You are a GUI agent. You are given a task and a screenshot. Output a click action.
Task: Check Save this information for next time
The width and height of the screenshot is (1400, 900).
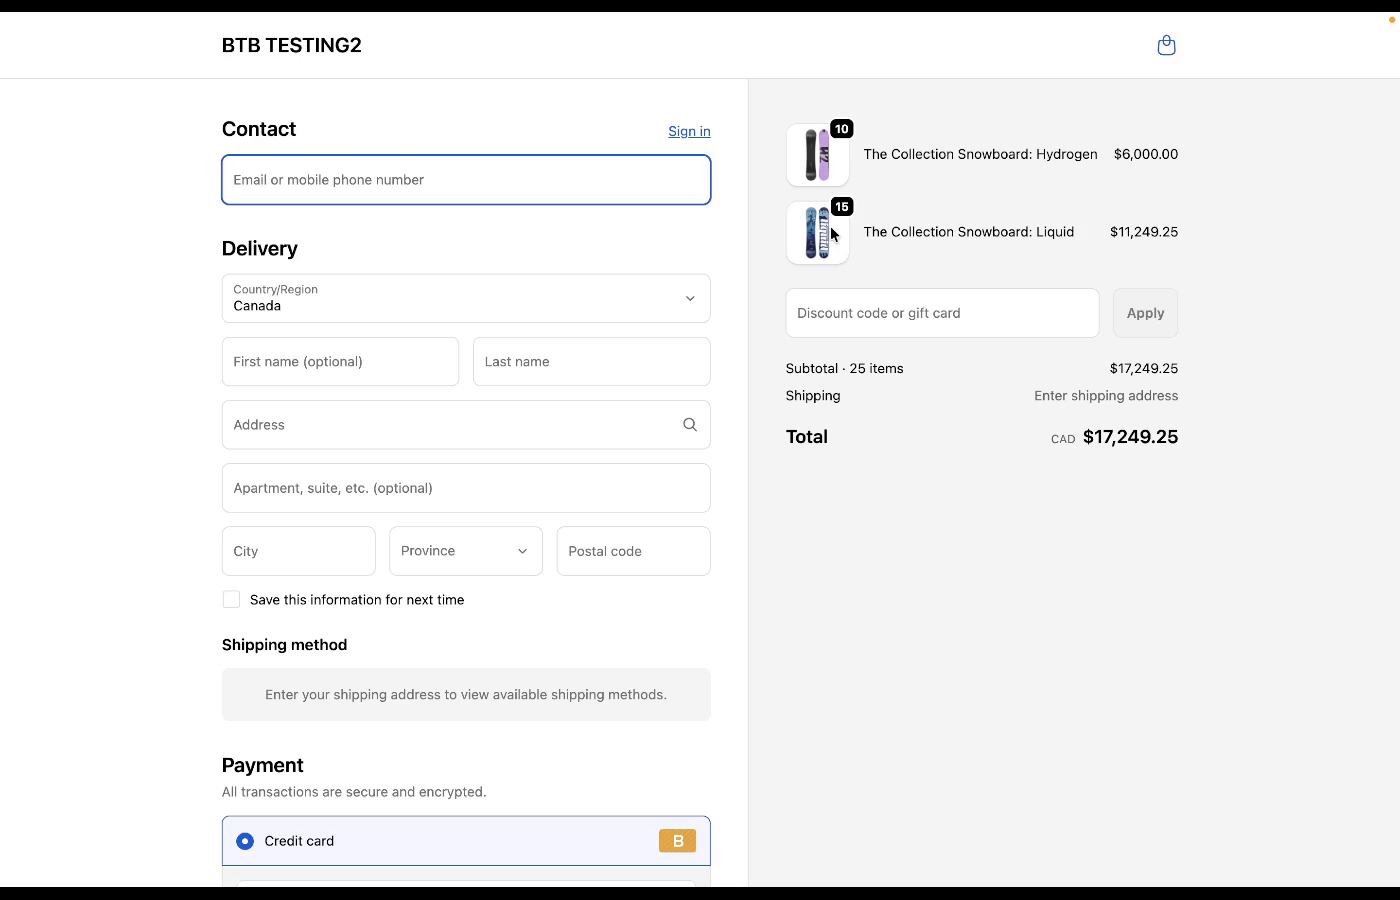[231, 600]
